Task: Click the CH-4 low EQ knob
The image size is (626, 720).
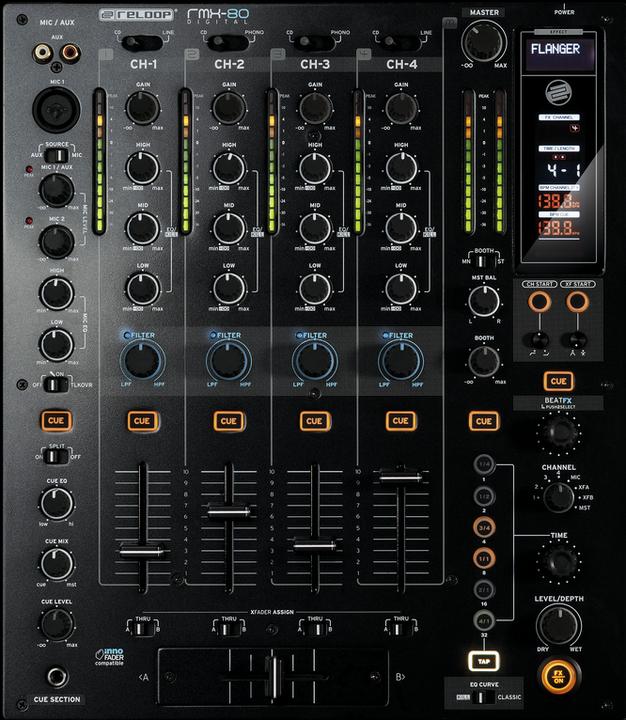Action: click(401, 289)
